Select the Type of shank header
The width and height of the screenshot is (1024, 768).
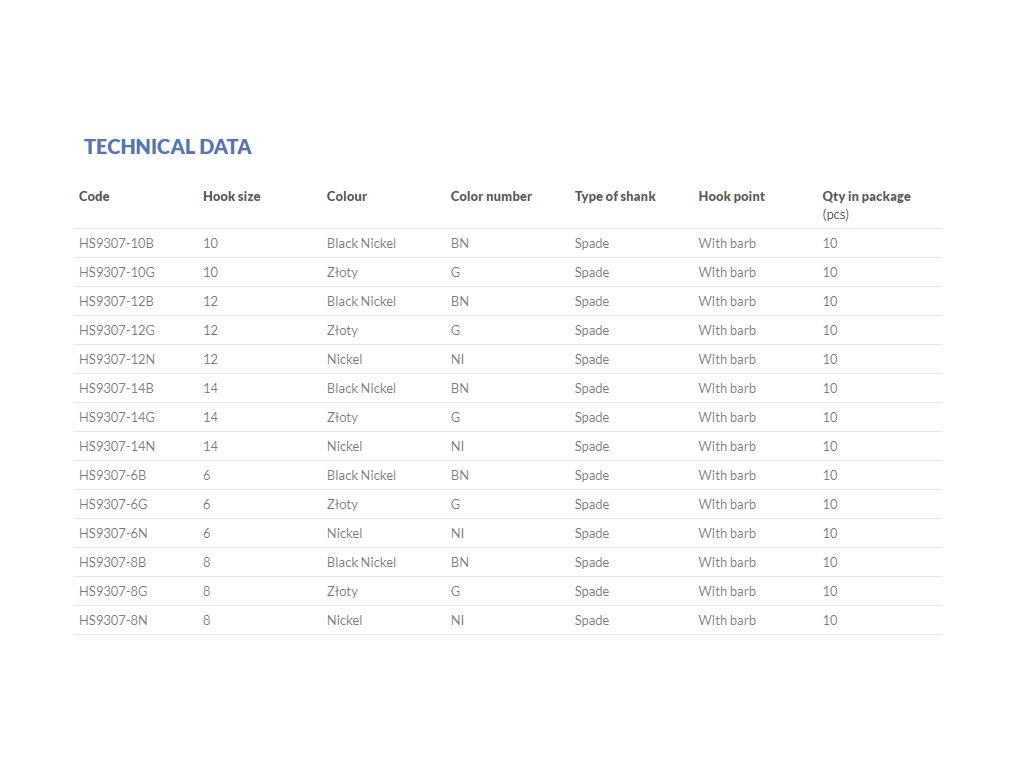(x=615, y=196)
